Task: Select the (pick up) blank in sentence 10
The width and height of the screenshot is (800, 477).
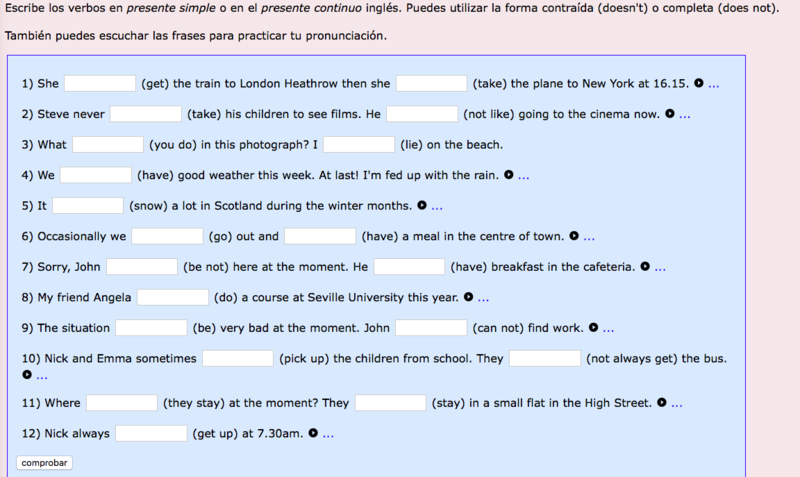Action: click(x=238, y=358)
